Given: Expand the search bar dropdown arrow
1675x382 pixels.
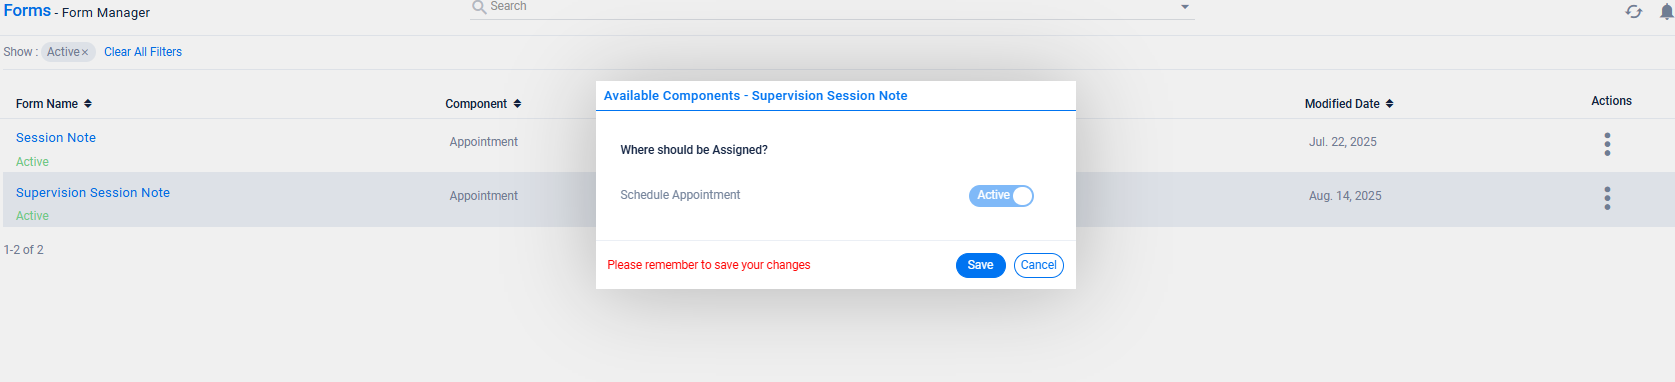Looking at the screenshot, I should 1185,7.
